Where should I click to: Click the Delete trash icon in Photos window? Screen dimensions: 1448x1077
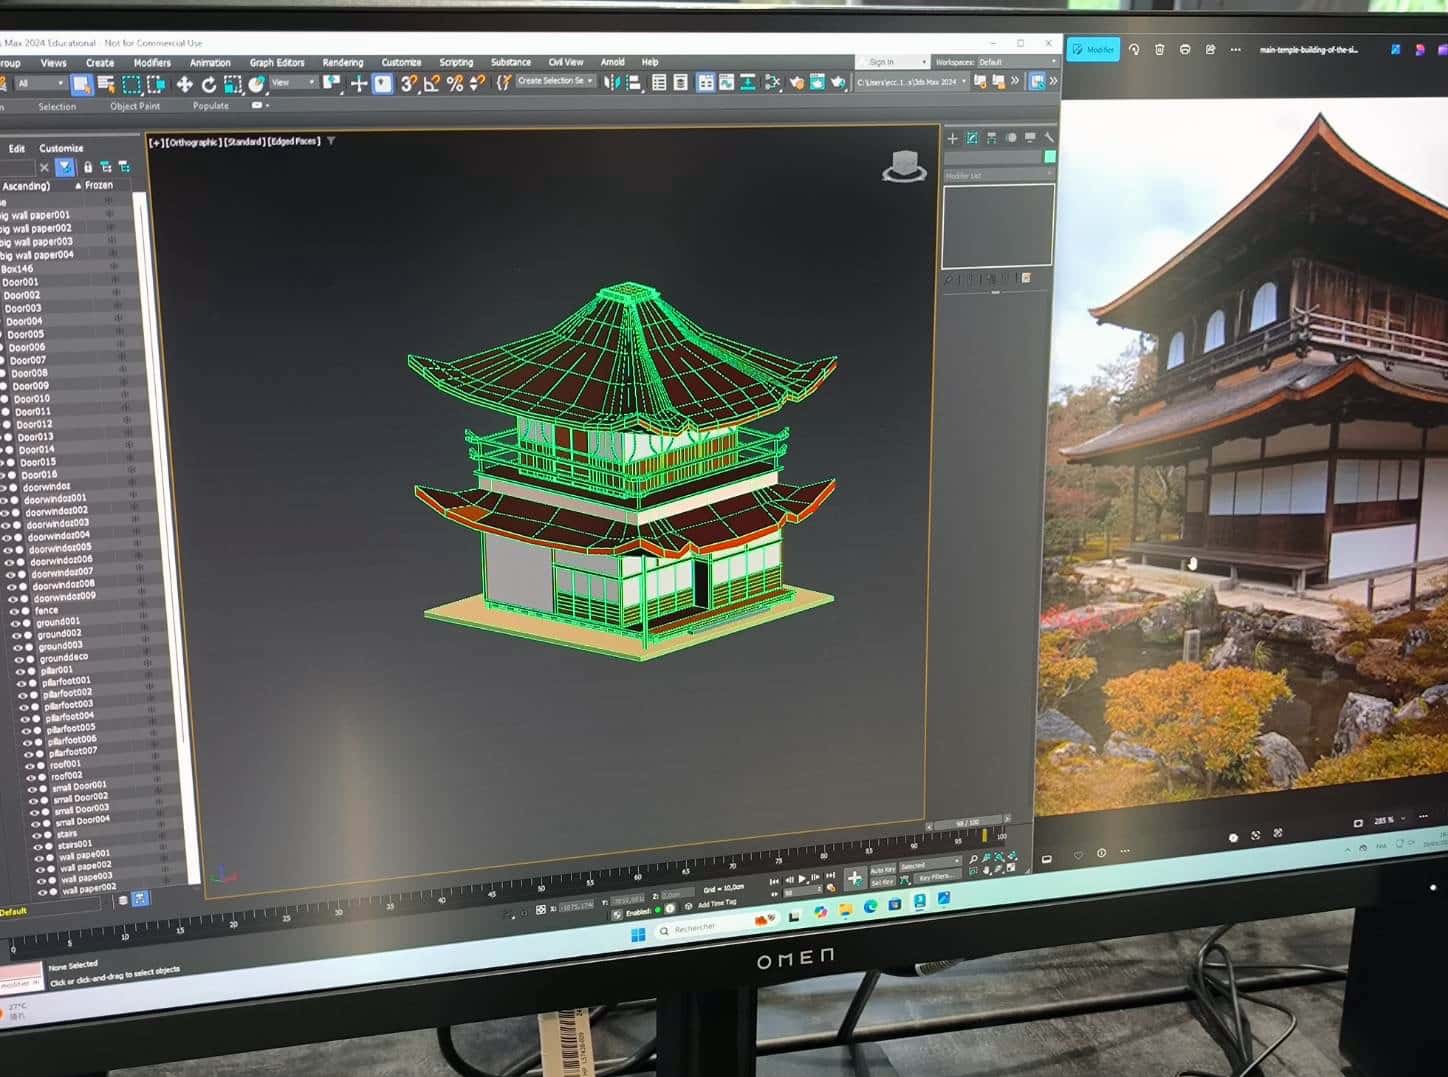pyautogui.click(x=1159, y=49)
